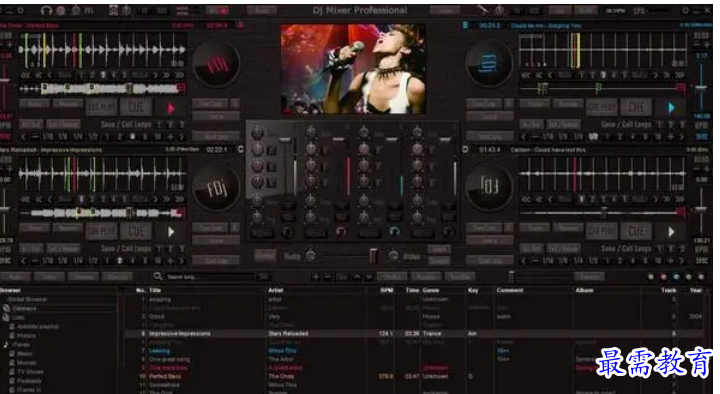This screenshot has height=394, width=720.
Task: Click the minus icon in the browser toolbar
Action: tap(327, 277)
